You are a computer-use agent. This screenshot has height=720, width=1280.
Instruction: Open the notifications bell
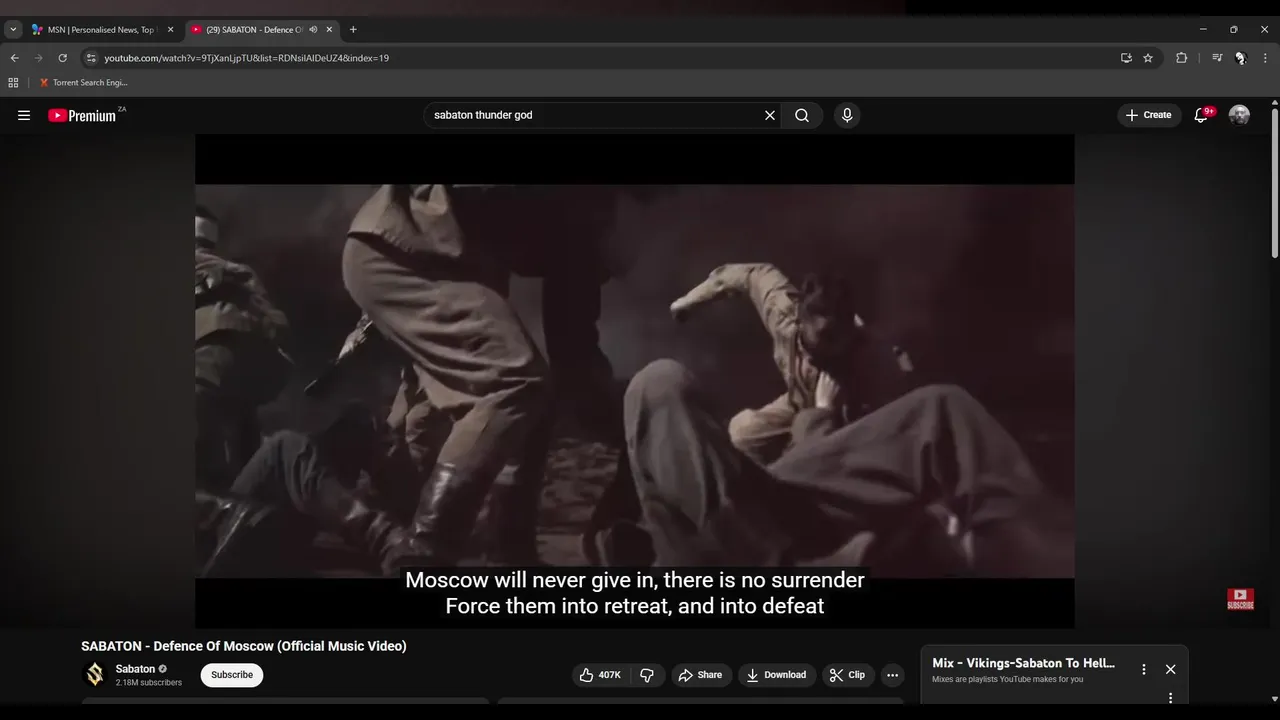pyautogui.click(x=1202, y=115)
